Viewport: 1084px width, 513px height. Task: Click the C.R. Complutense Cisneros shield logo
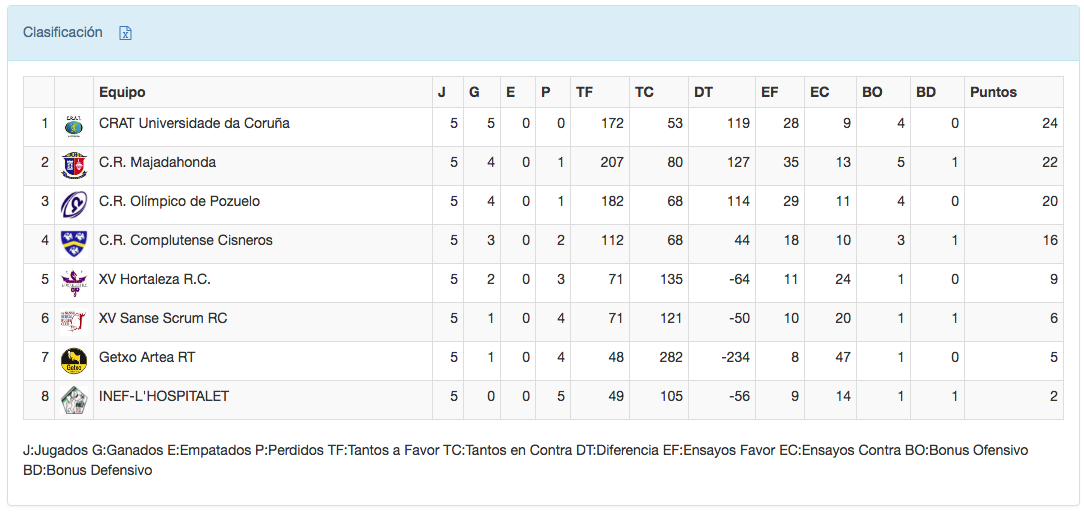point(73,242)
